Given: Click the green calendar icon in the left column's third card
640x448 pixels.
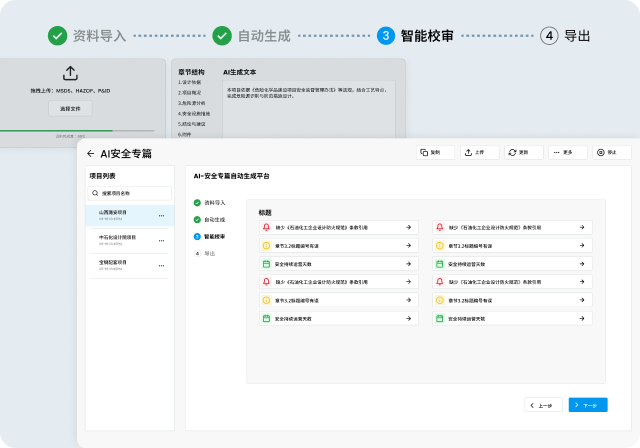Looking at the screenshot, I should point(267,264).
